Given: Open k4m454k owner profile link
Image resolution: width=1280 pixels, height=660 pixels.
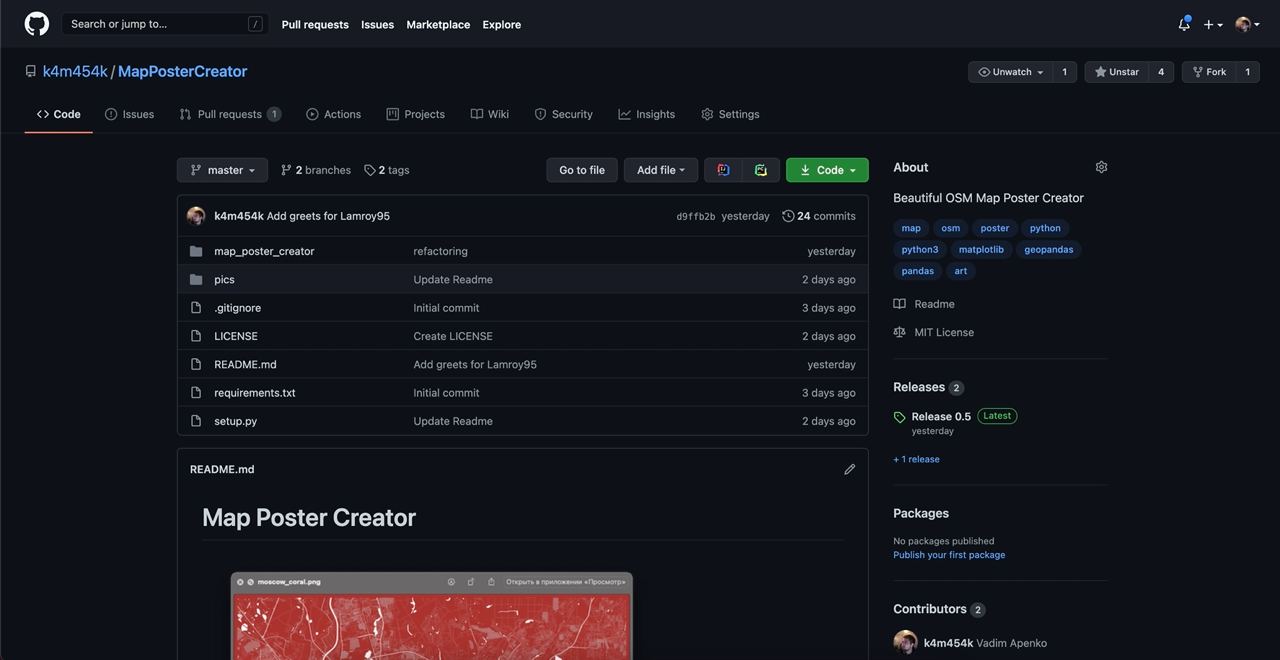Looking at the screenshot, I should point(75,71).
